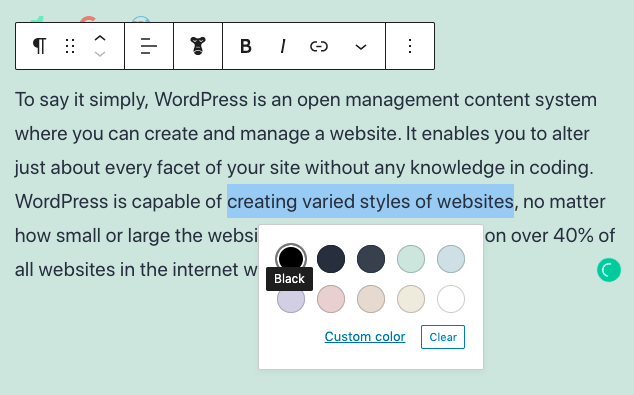This screenshot has width=634, height=395.
Task: Pick the dark navy color swatch
Action: (331, 259)
